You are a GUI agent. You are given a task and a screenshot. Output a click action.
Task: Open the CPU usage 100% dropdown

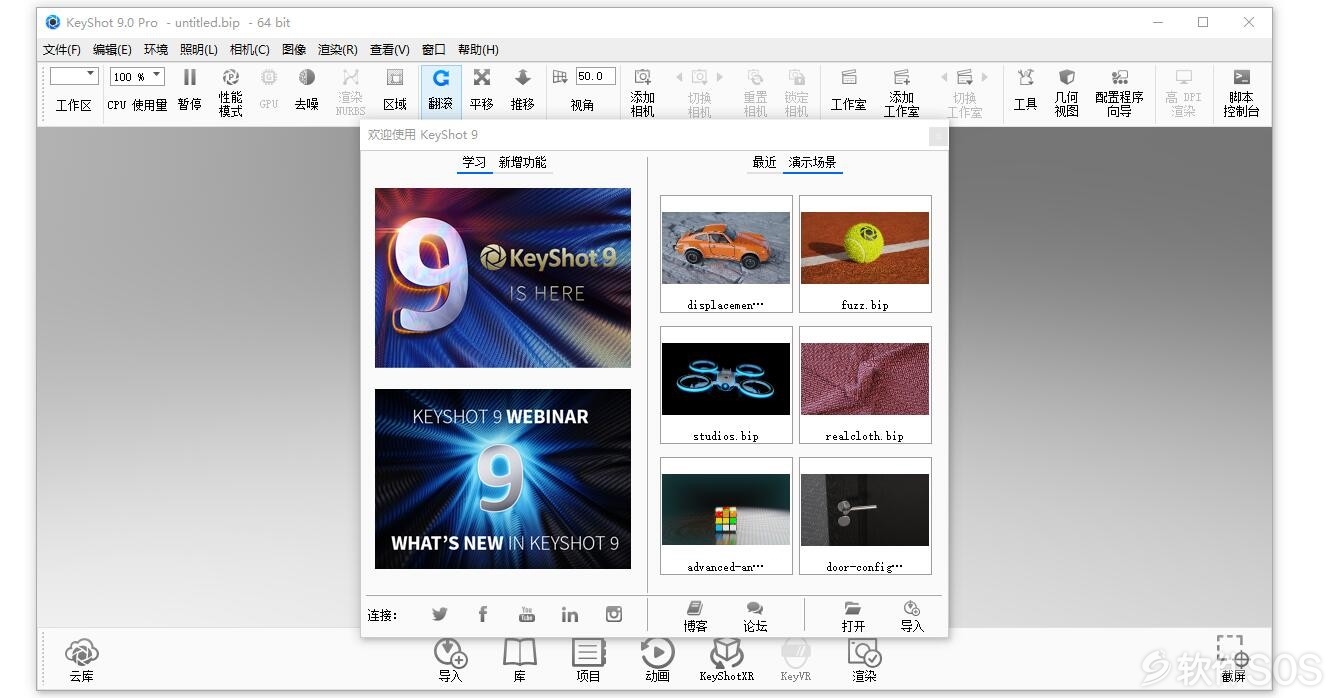pos(137,76)
